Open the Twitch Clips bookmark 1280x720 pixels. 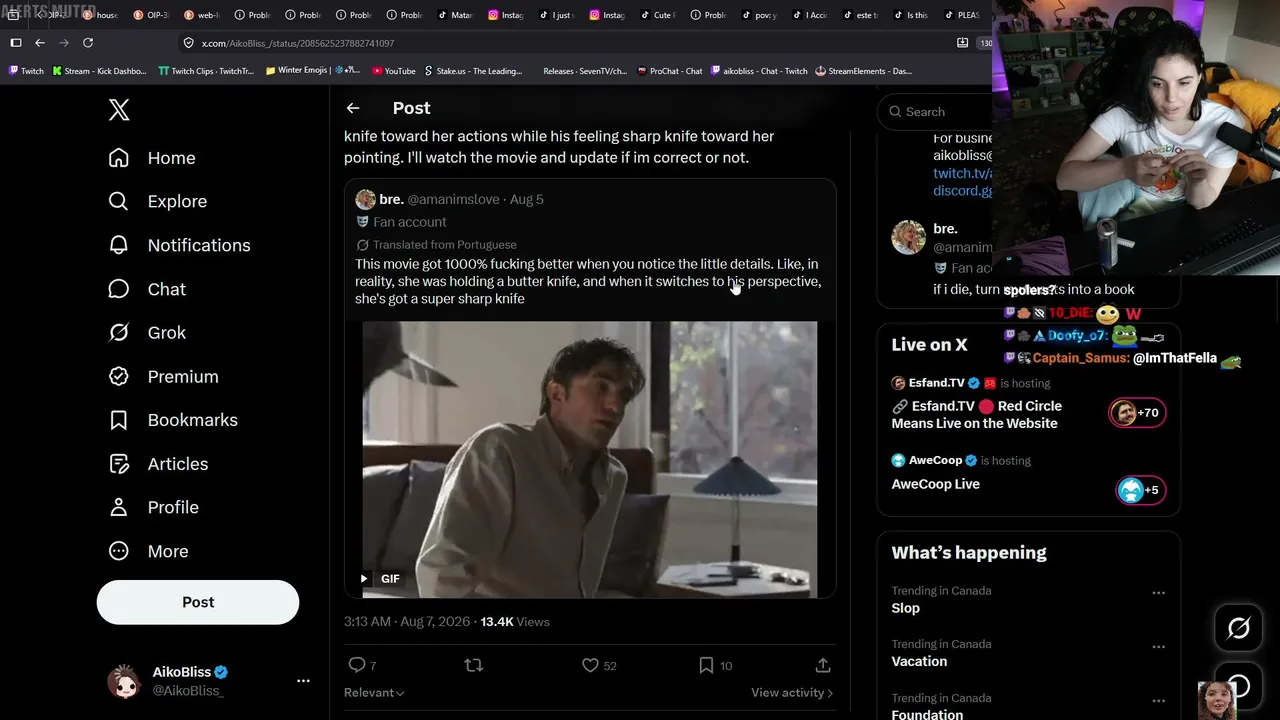click(206, 71)
